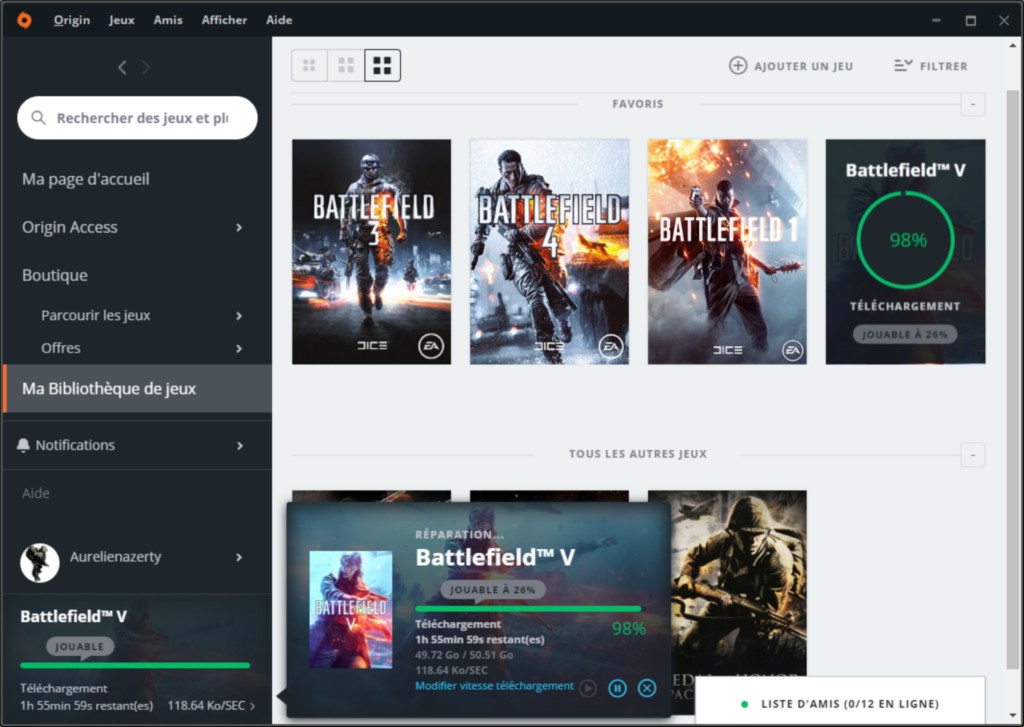The height and width of the screenshot is (727, 1024).
Task: Click the Battlefield V 98% download circle
Action: coord(905,240)
